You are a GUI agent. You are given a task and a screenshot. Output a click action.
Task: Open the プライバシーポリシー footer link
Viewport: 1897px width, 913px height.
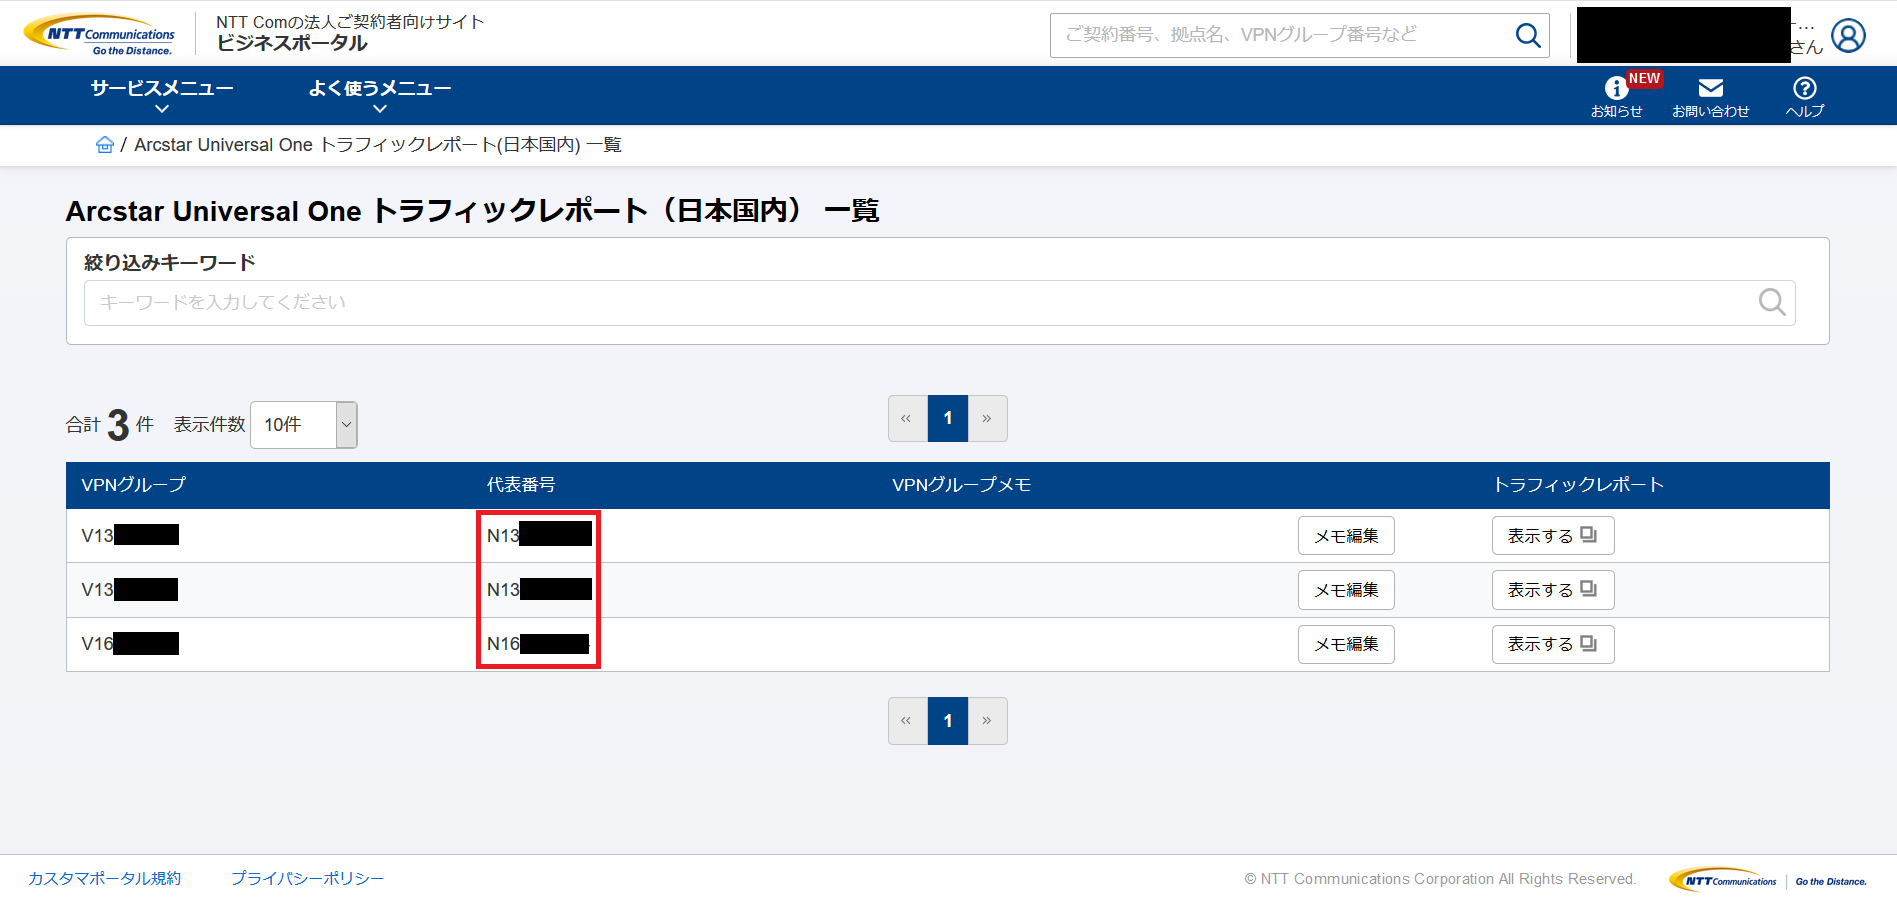coord(308,878)
